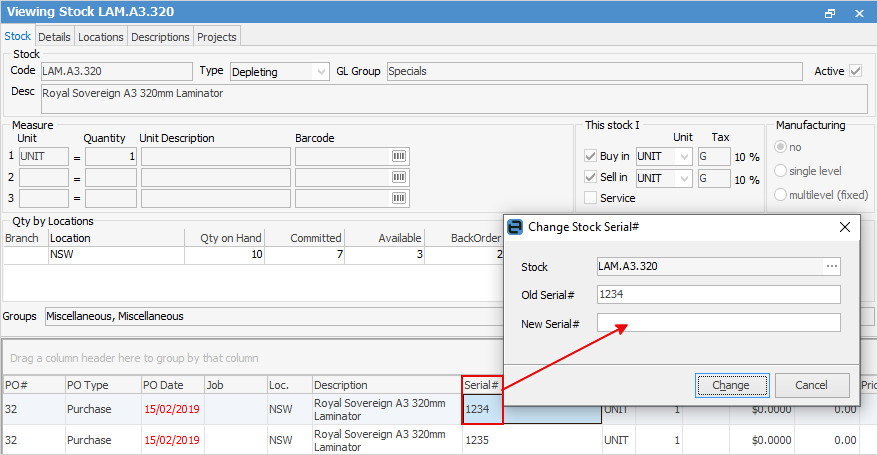This screenshot has height=455, width=878.
Task: Enable the Service checkbox
Action: click(x=591, y=198)
